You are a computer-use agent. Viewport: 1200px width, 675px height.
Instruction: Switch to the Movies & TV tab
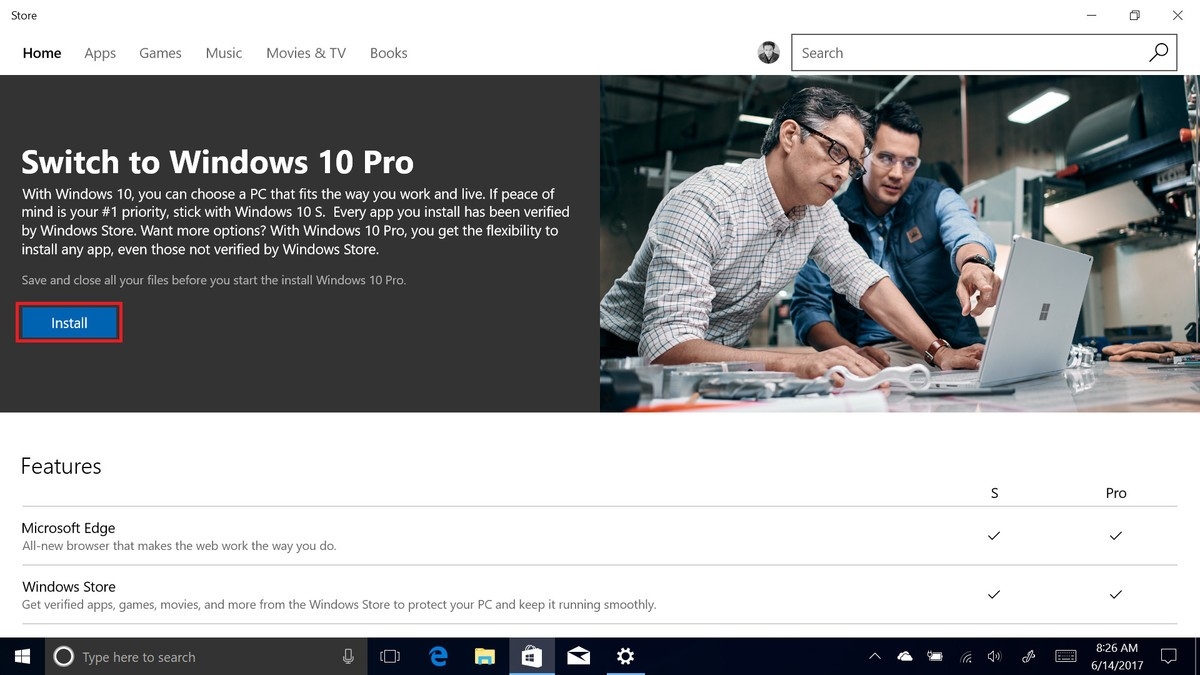(x=305, y=52)
